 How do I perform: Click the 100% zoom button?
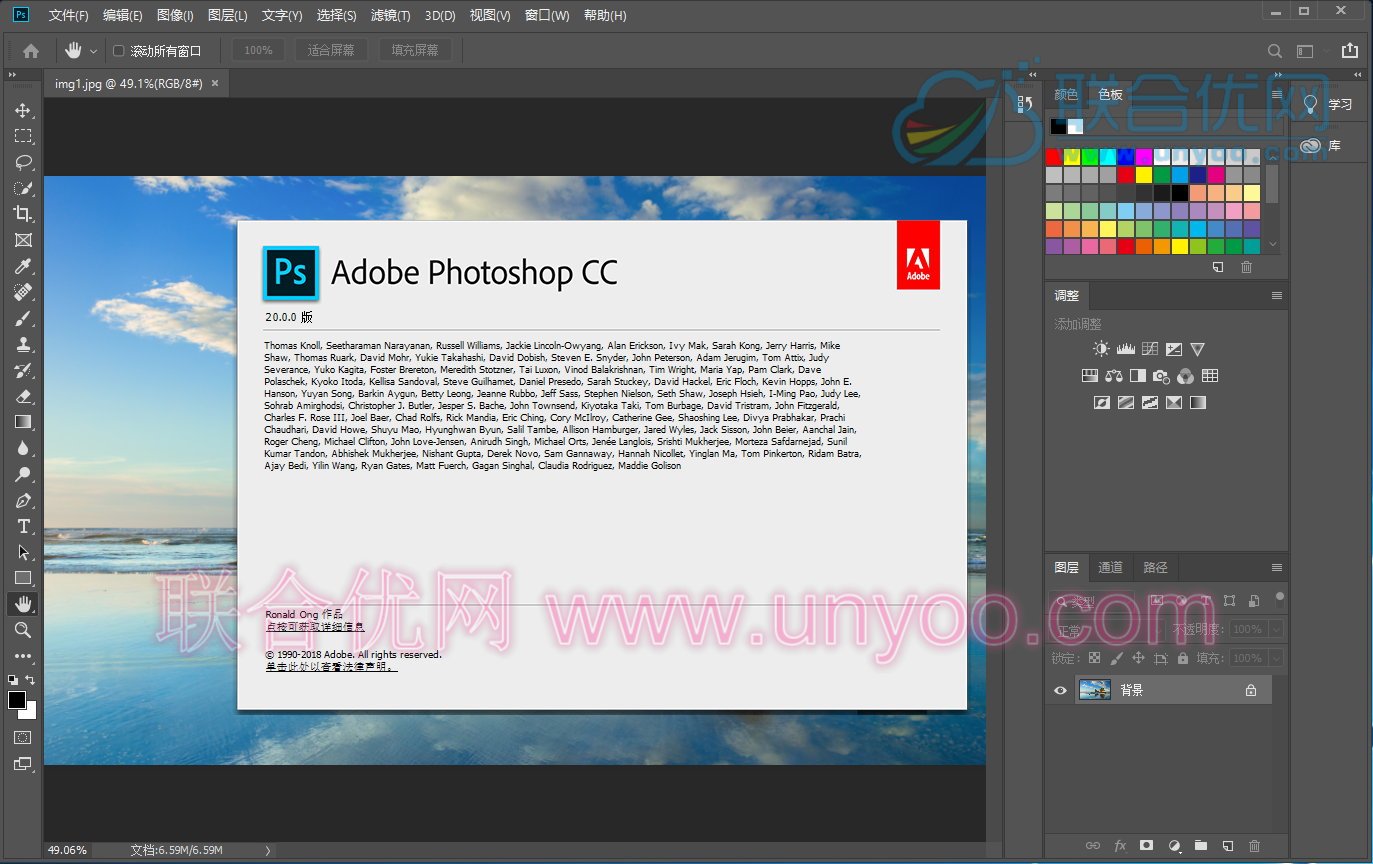(x=258, y=50)
